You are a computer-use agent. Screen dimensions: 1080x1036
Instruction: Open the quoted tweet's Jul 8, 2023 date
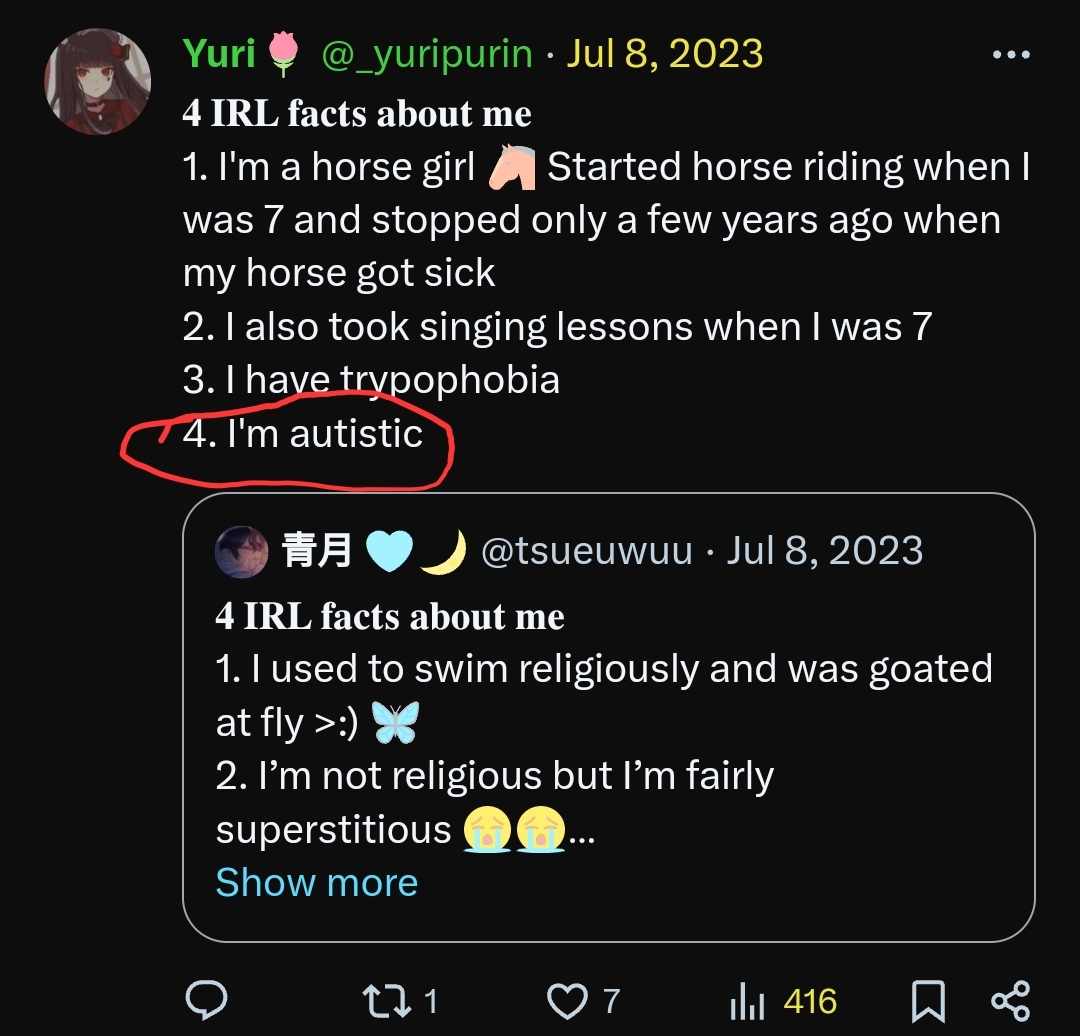tap(825, 551)
